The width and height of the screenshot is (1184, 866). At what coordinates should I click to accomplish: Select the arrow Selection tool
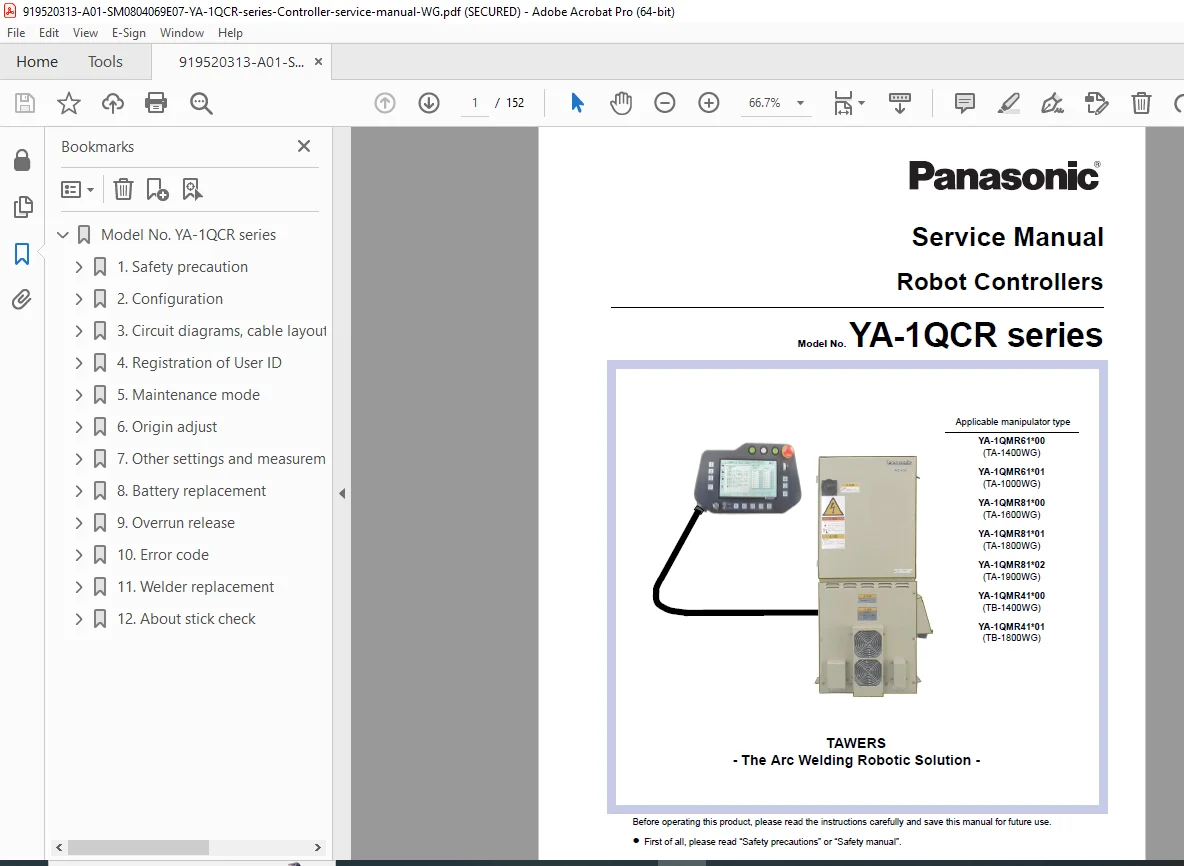(x=577, y=103)
